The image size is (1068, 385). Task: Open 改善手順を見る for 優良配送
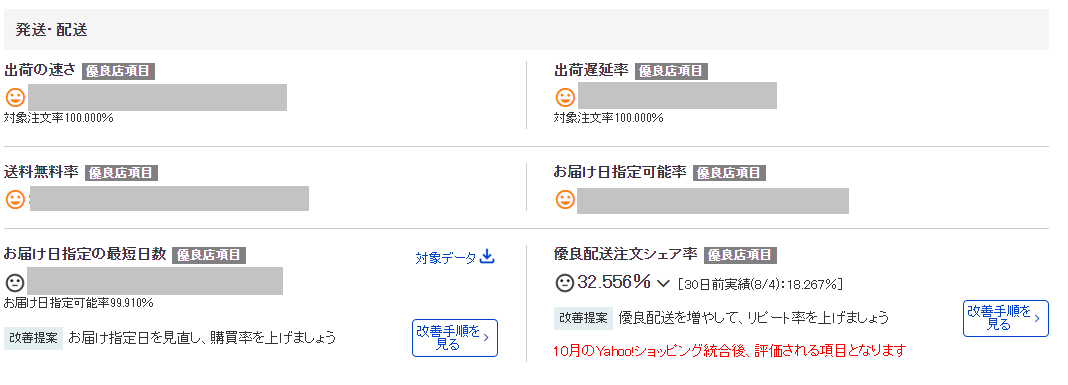click(x=1005, y=318)
